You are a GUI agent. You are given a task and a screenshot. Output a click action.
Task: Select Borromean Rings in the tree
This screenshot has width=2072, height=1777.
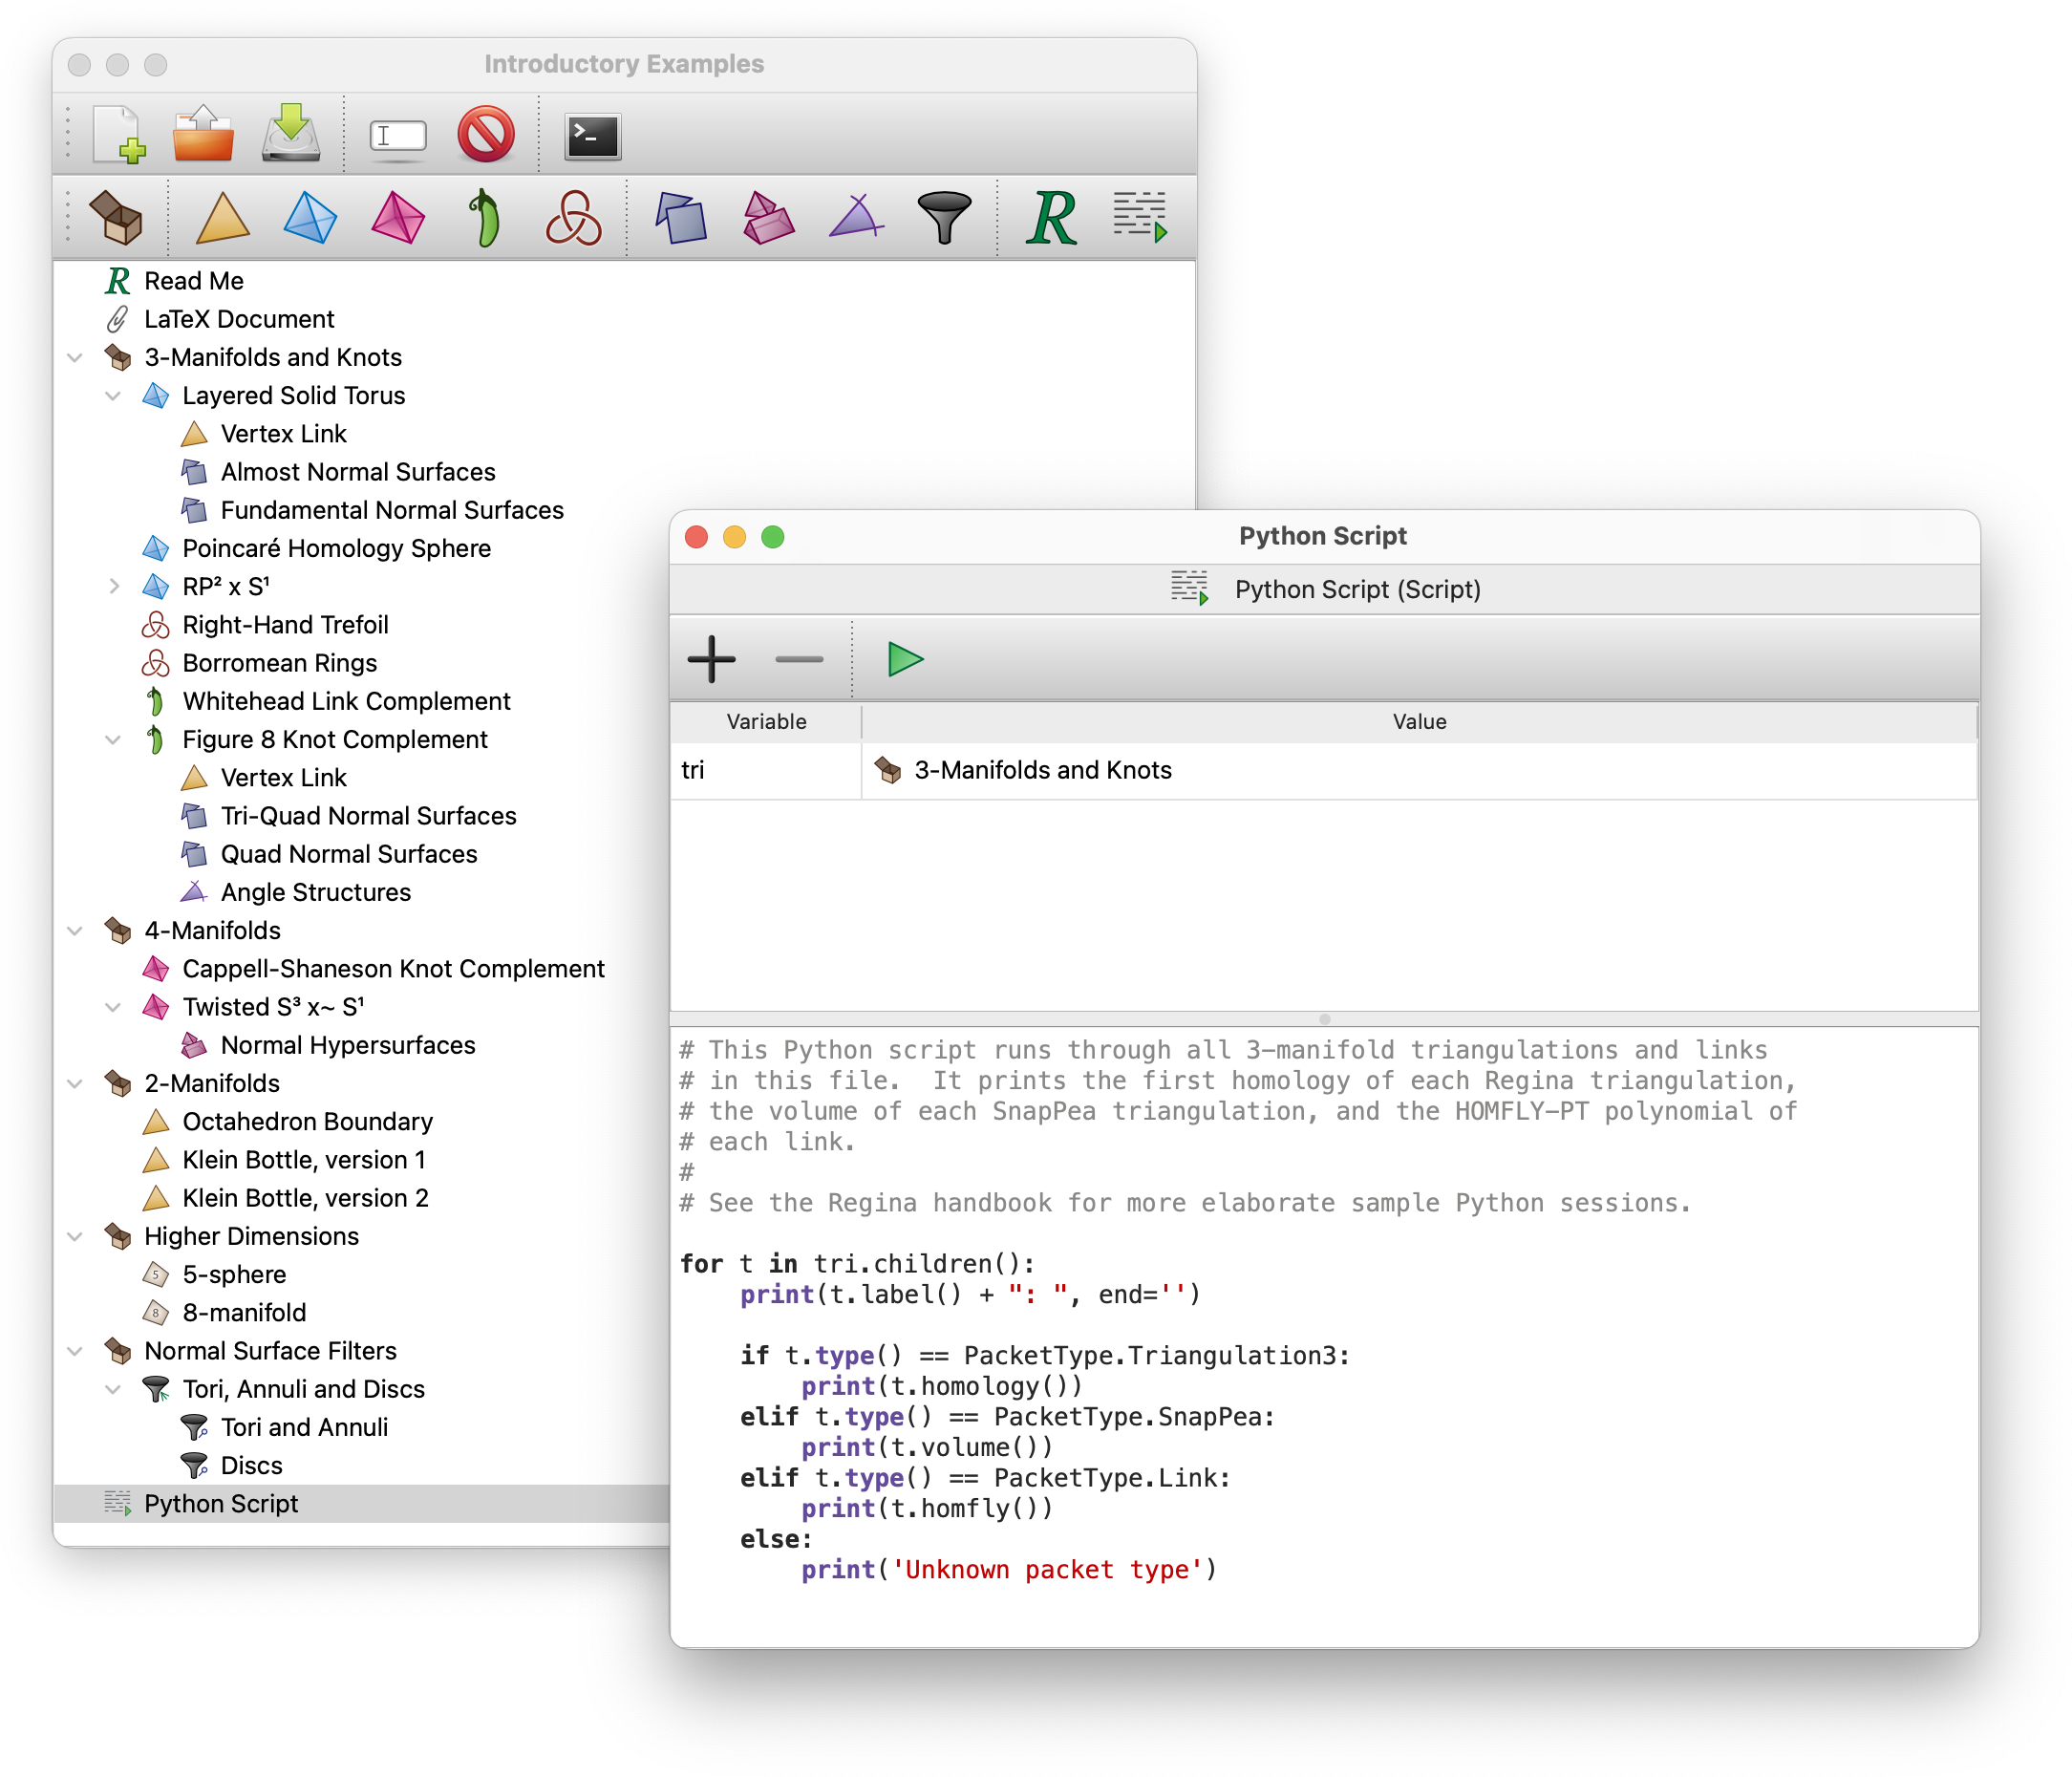point(279,663)
